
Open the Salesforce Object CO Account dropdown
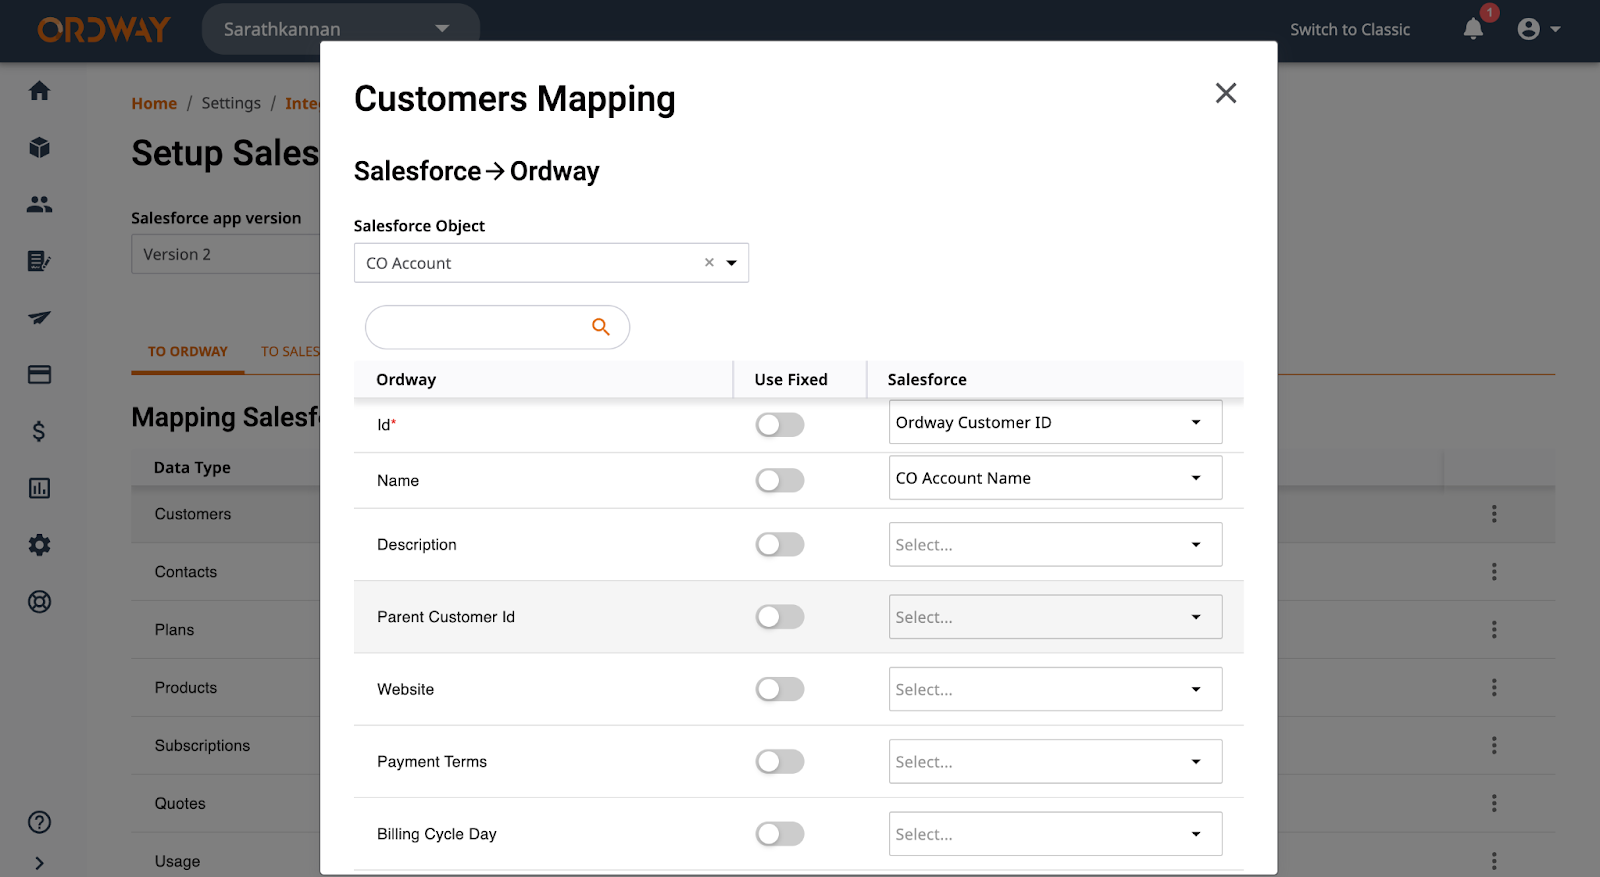click(551, 263)
